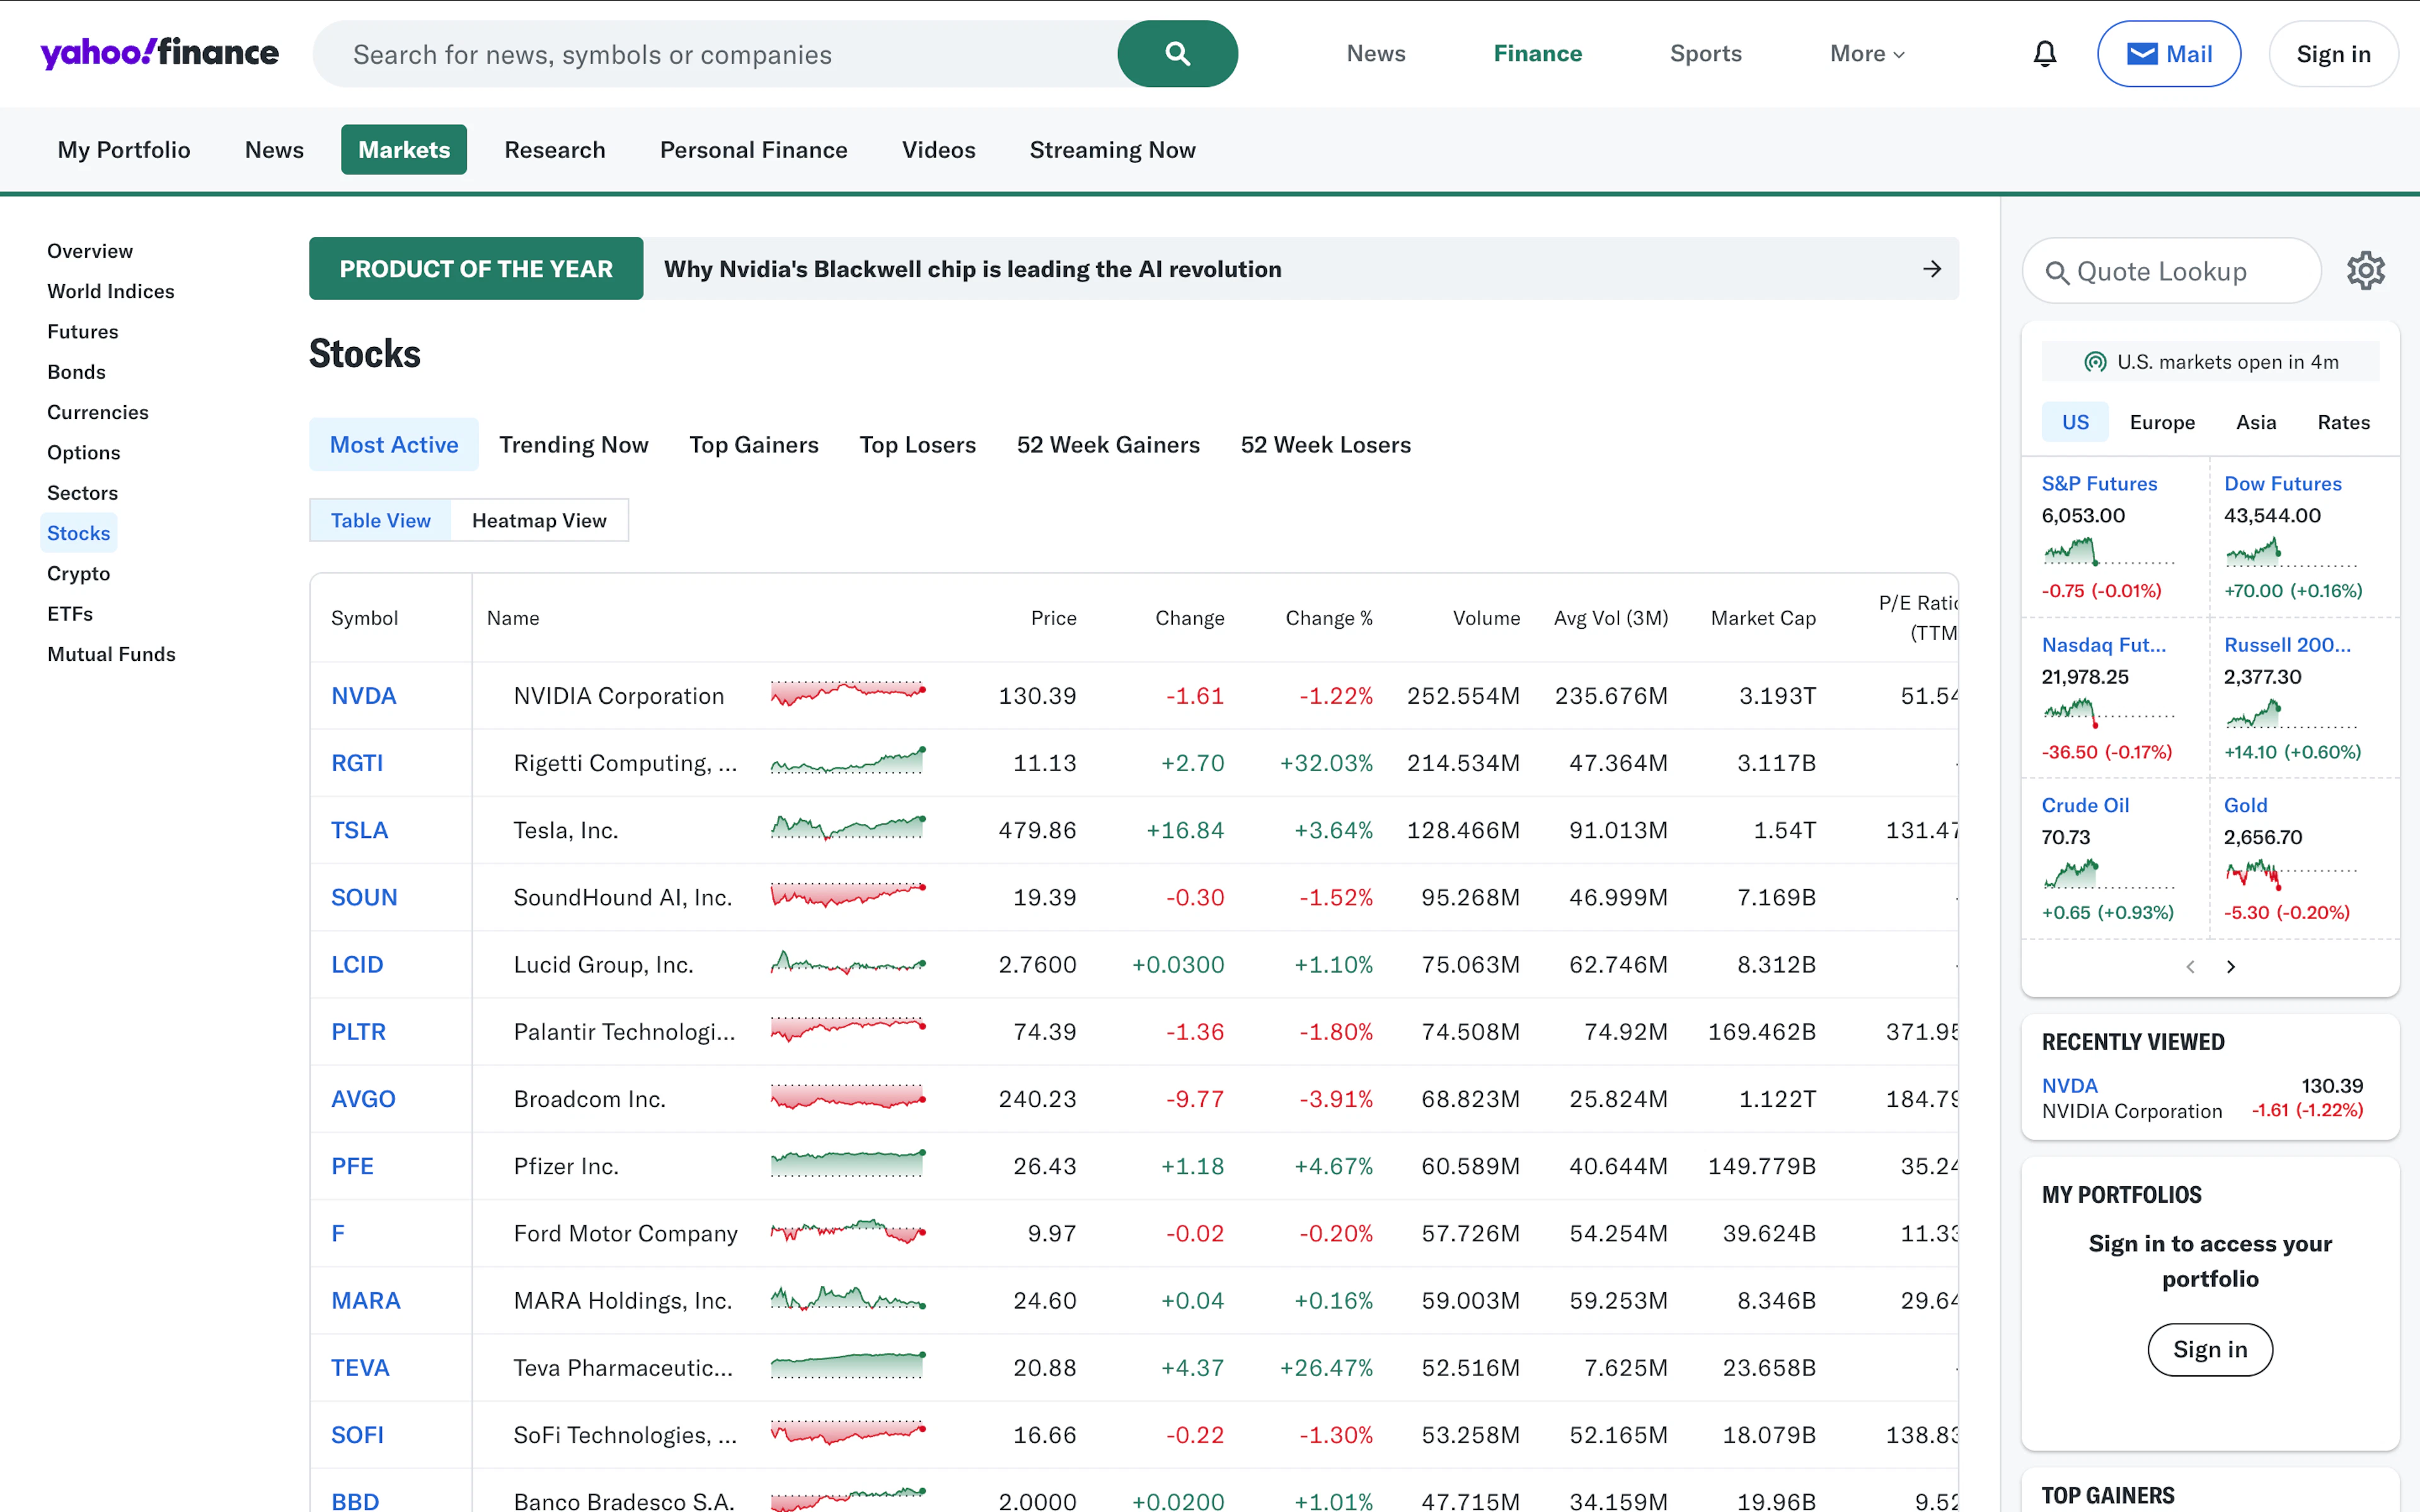Click the arrow on the Nvidia Blackwell banner
Screen dimensions: 2420x1512
(x=1932, y=269)
